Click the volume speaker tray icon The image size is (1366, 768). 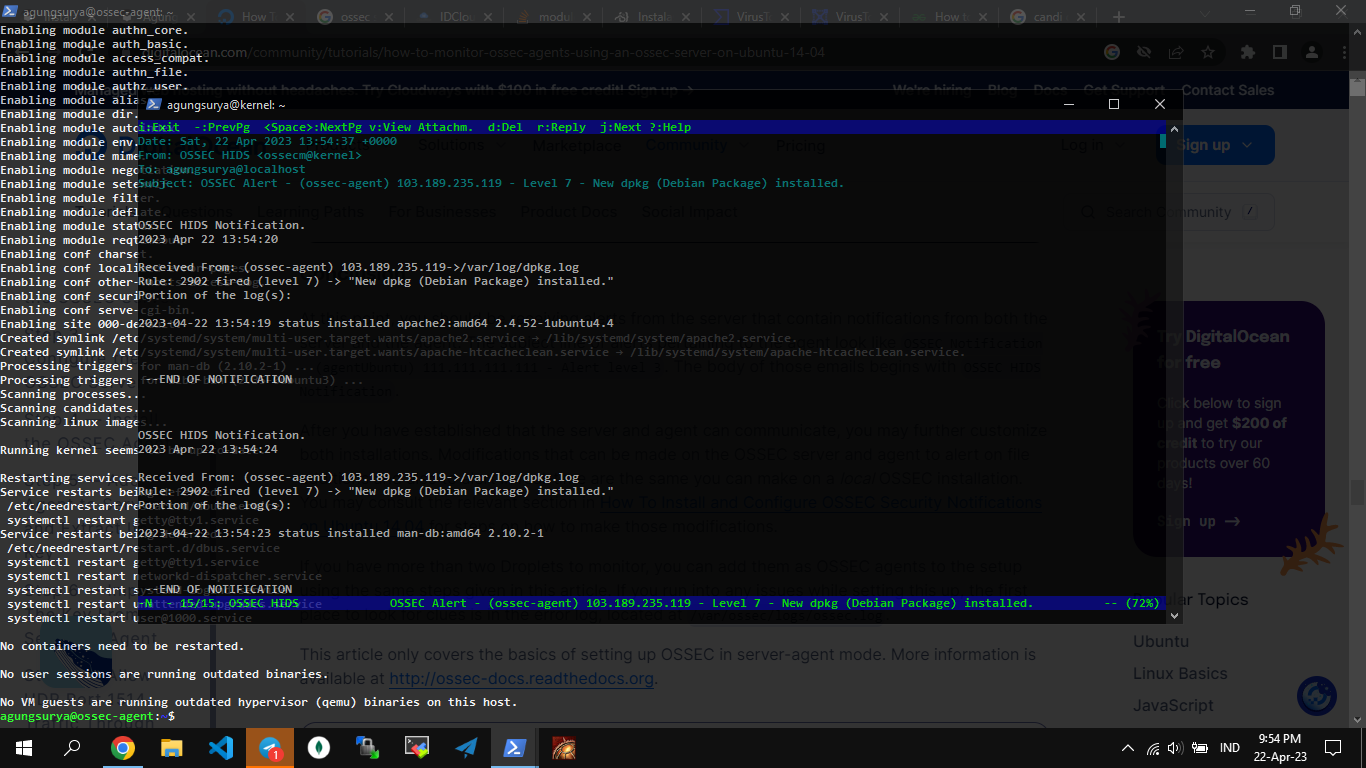click(1175, 747)
